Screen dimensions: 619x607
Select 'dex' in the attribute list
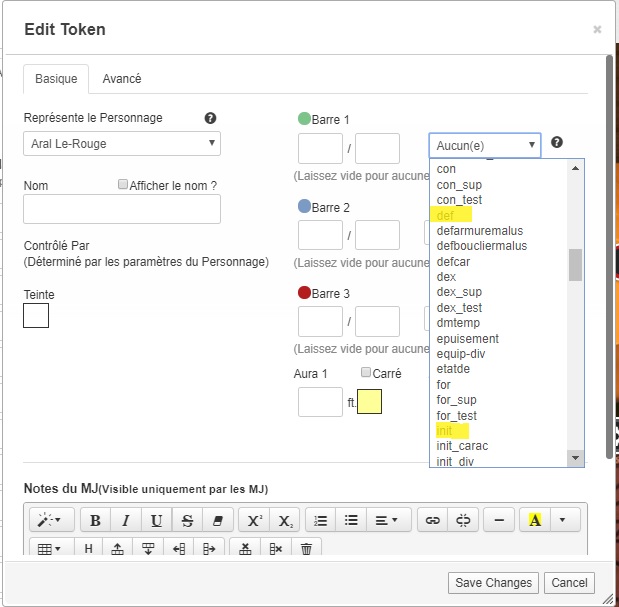click(x=446, y=277)
